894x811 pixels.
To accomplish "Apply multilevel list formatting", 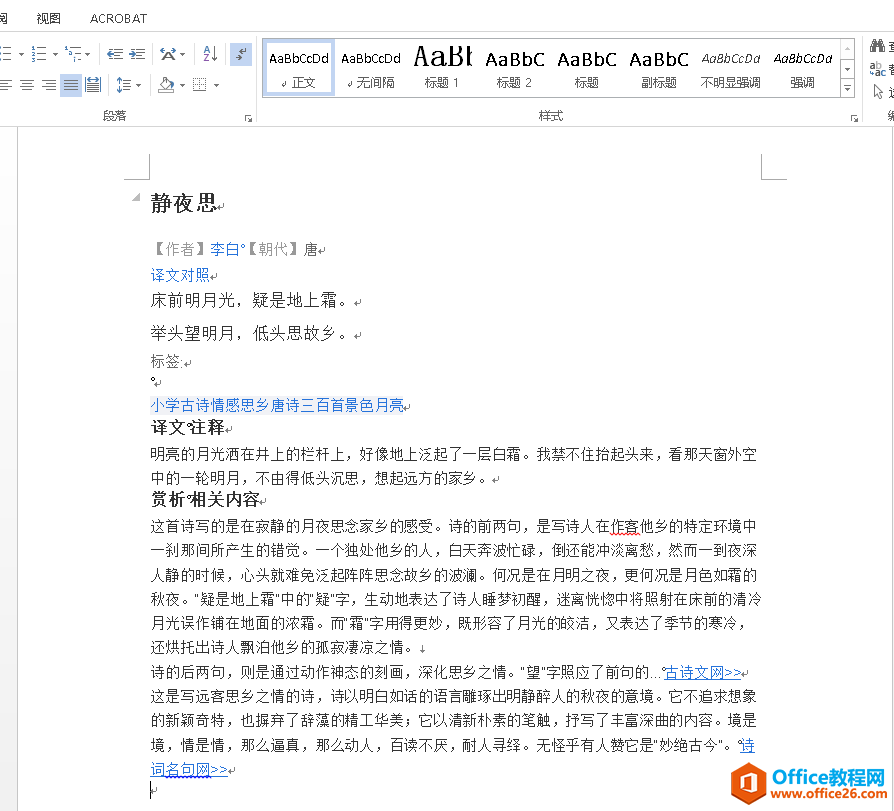I will [x=72, y=54].
